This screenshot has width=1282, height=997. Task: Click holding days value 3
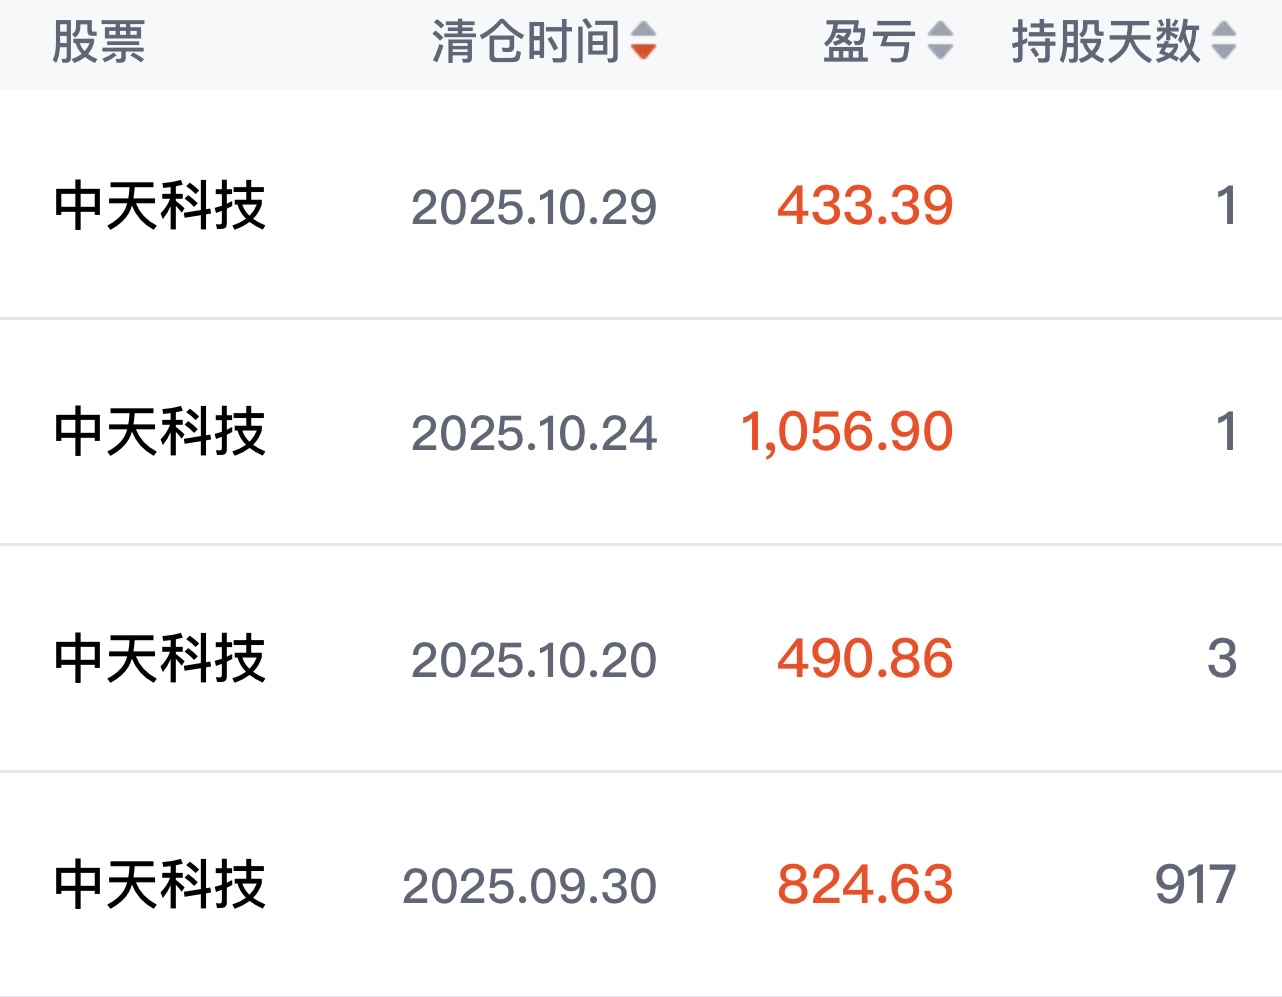[x=1222, y=659]
